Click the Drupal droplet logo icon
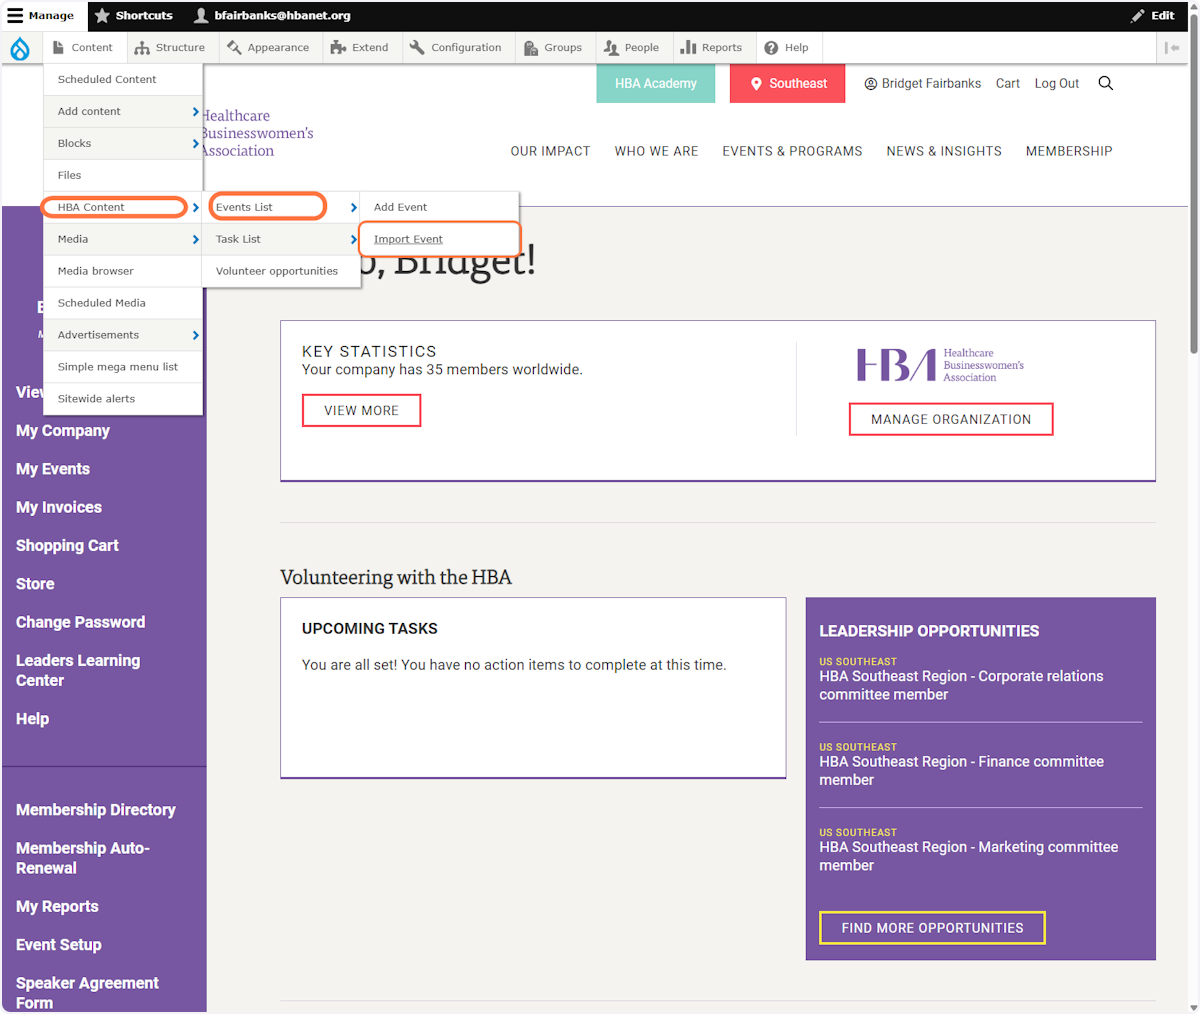The width and height of the screenshot is (1200, 1014). [x=20, y=47]
